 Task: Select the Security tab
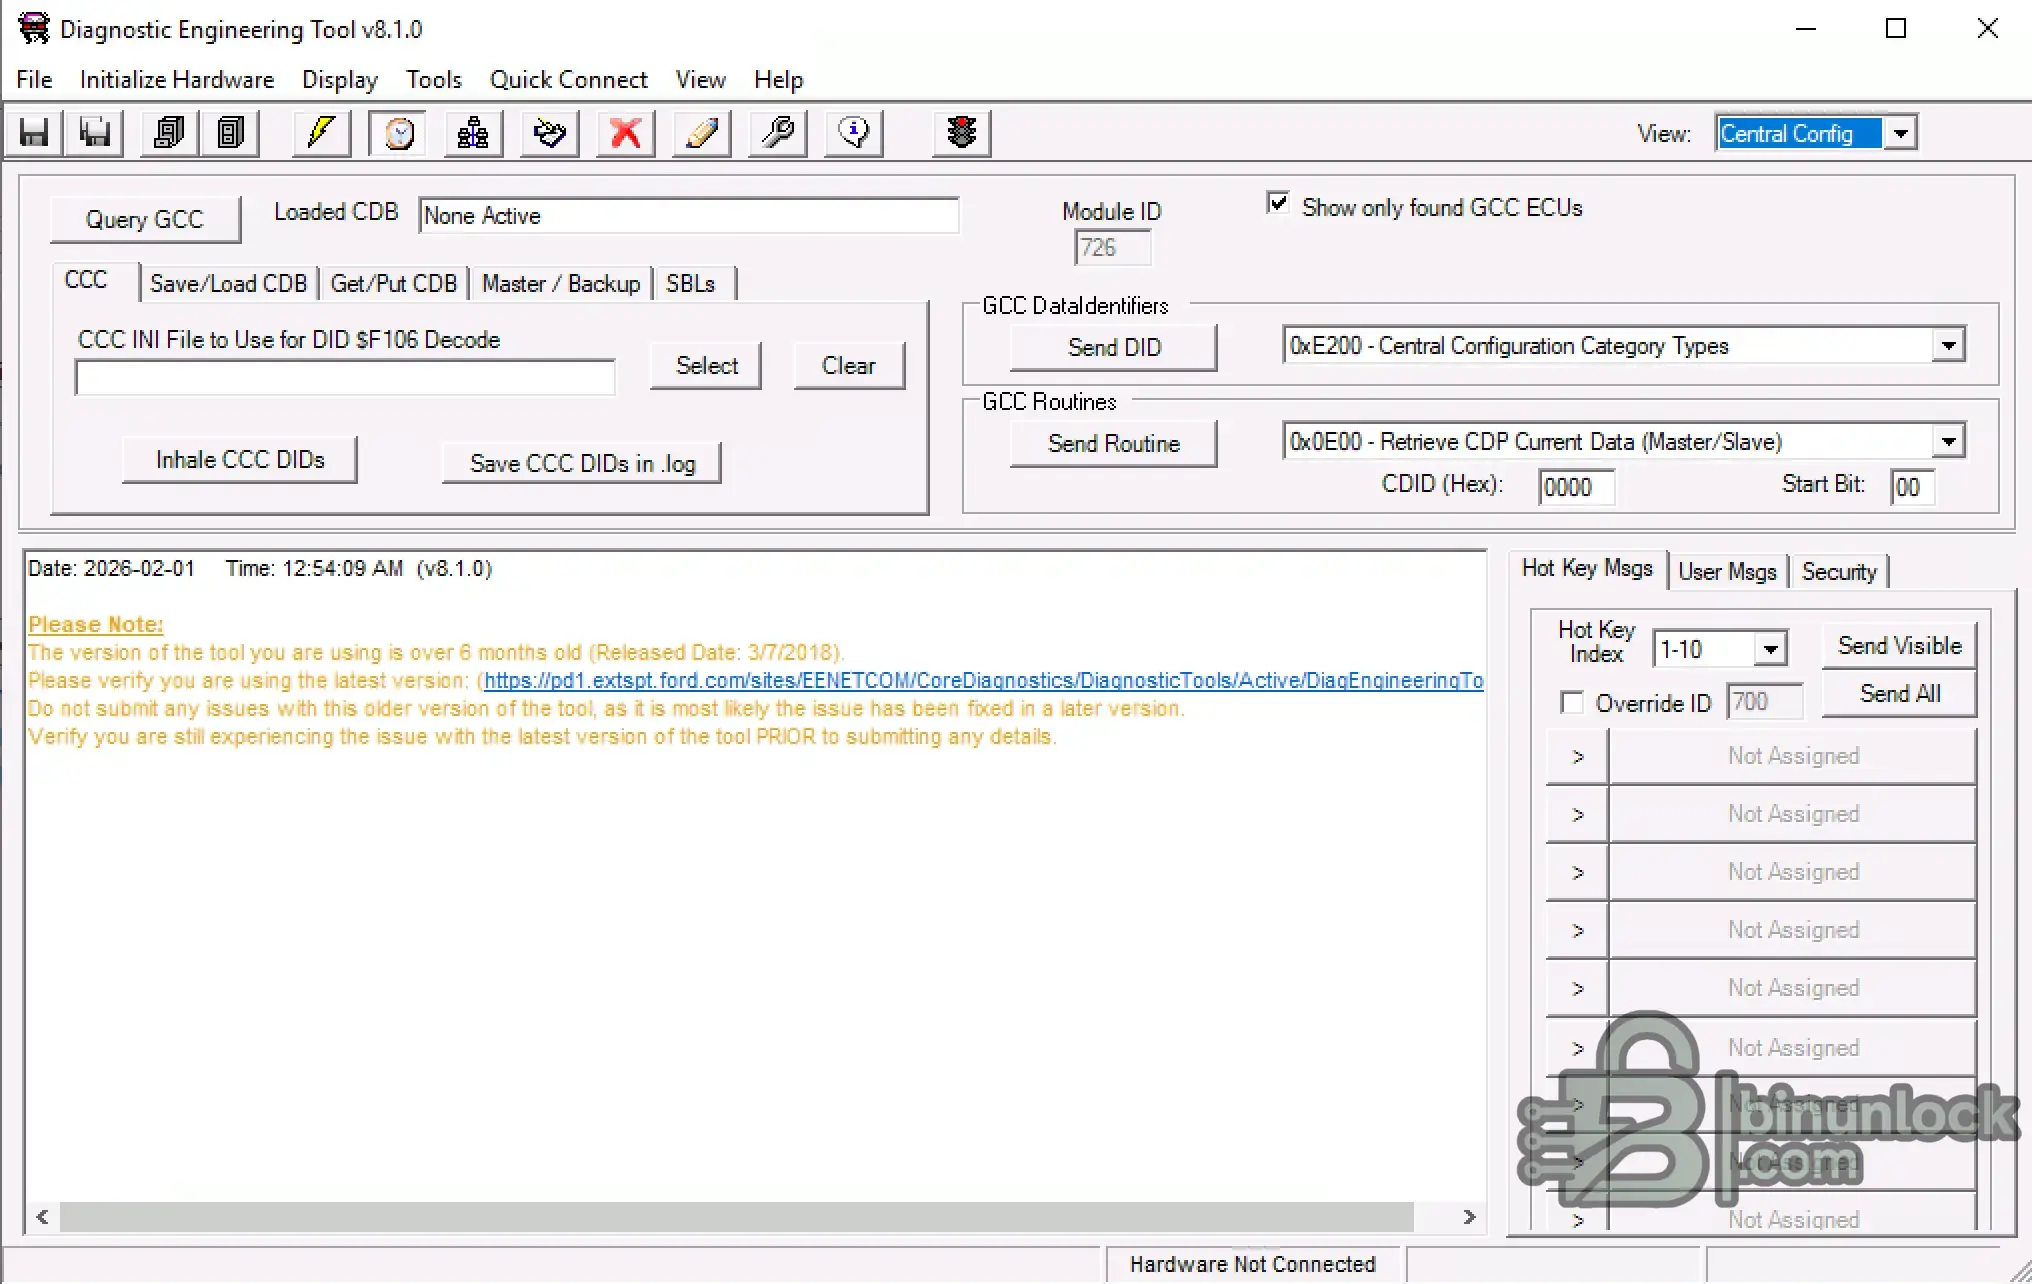click(x=1839, y=572)
